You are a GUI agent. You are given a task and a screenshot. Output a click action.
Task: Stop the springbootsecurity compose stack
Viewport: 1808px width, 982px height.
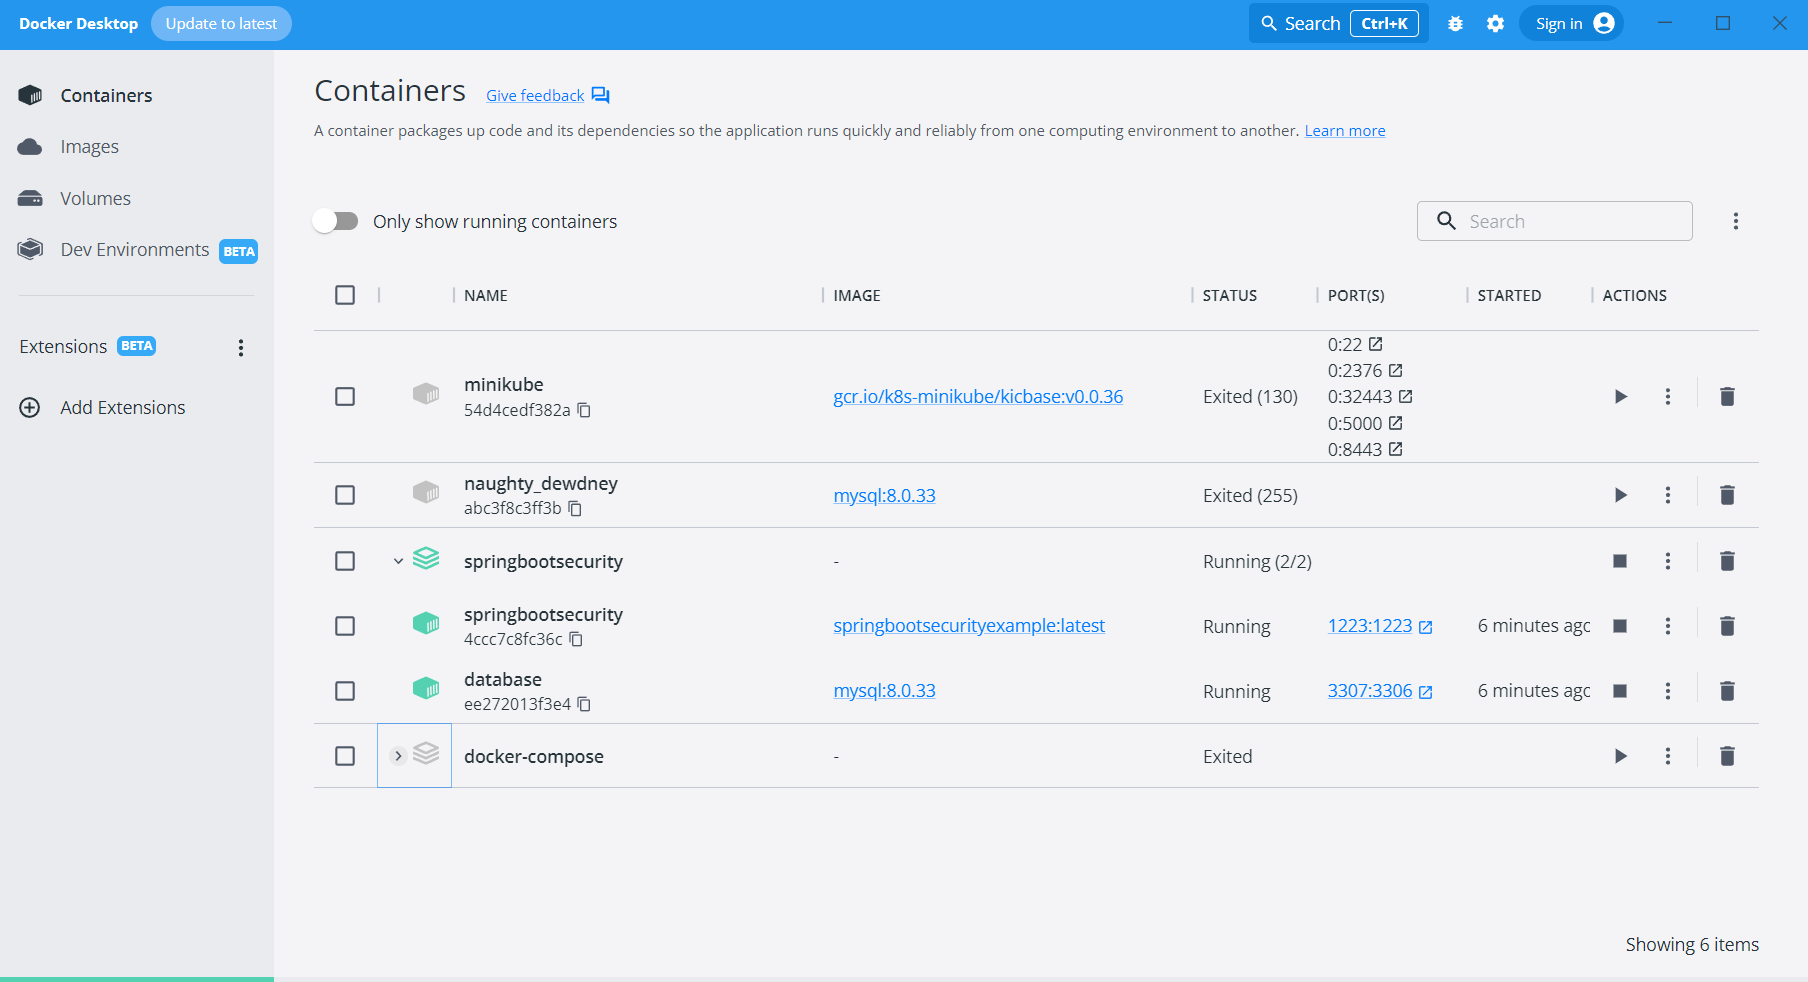click(x=1620, y=561)
